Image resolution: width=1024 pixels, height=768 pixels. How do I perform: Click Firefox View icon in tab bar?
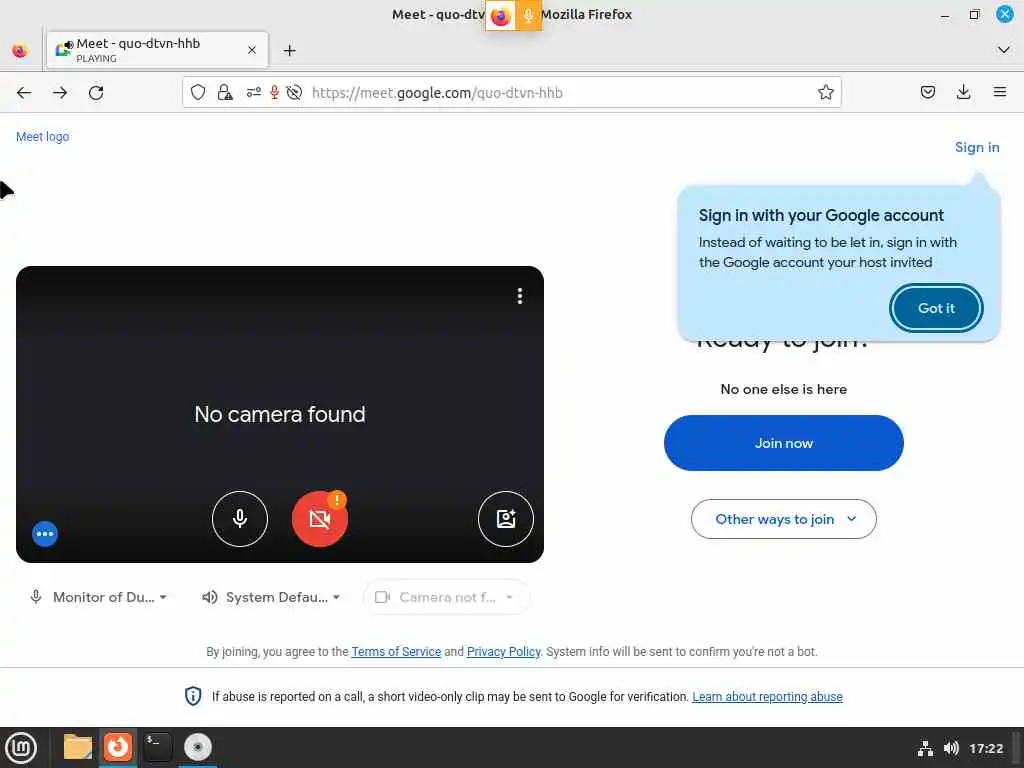[x=20, y=50]
